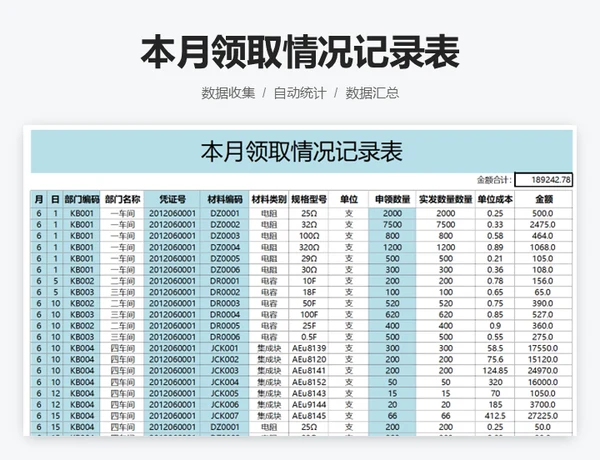
Task: Click the spec cell AEu8143
Action: coord(309,393)
